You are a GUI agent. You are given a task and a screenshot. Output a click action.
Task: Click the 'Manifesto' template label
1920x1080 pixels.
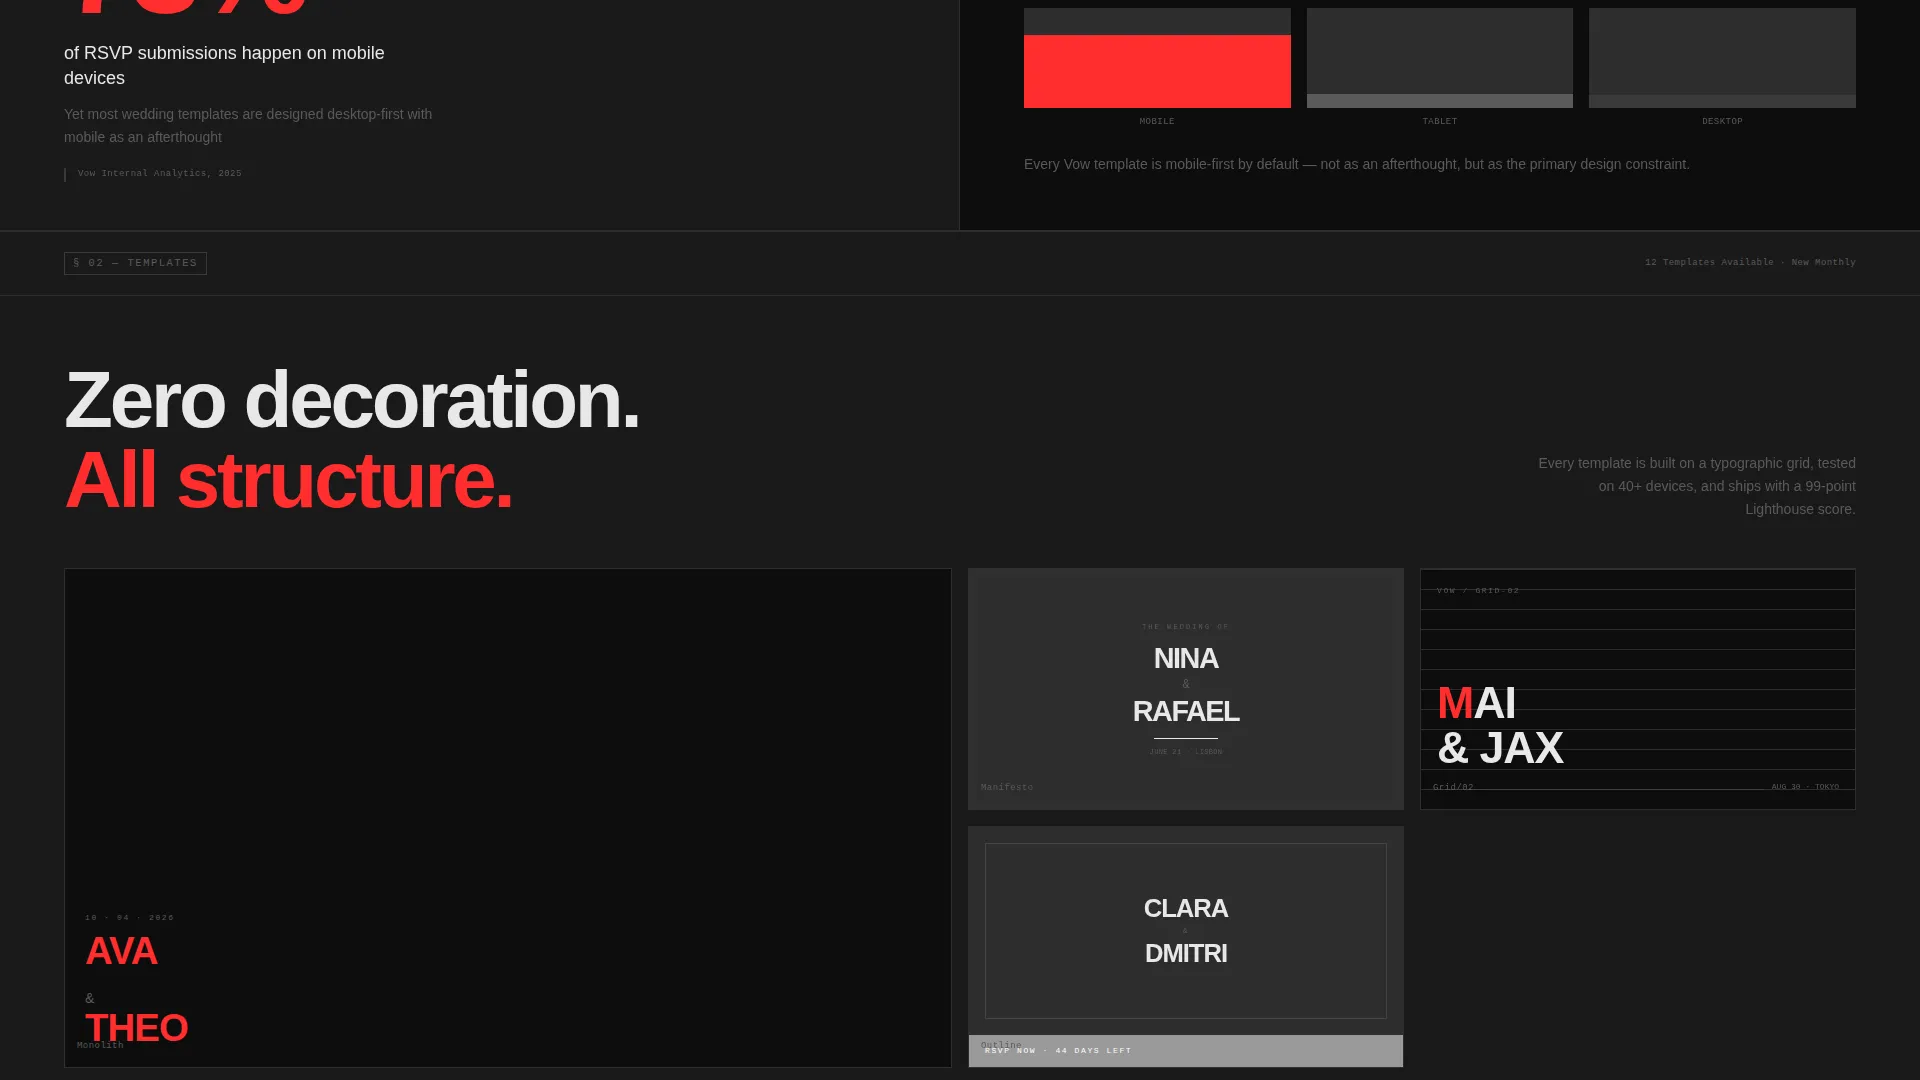click(1007, 787)
